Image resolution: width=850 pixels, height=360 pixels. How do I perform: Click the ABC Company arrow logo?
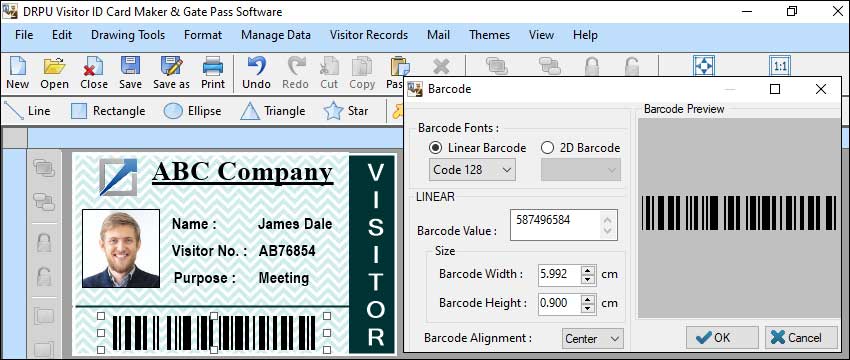pyautogui.click(x=118, y=176)
